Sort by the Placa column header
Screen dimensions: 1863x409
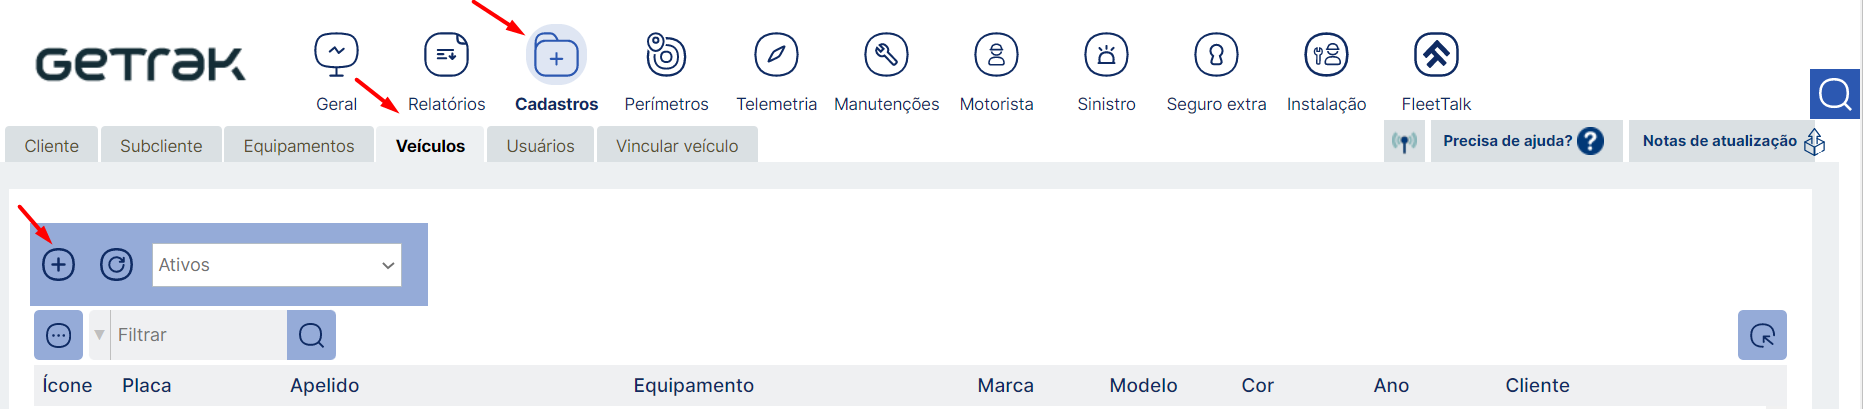point(147,386)
